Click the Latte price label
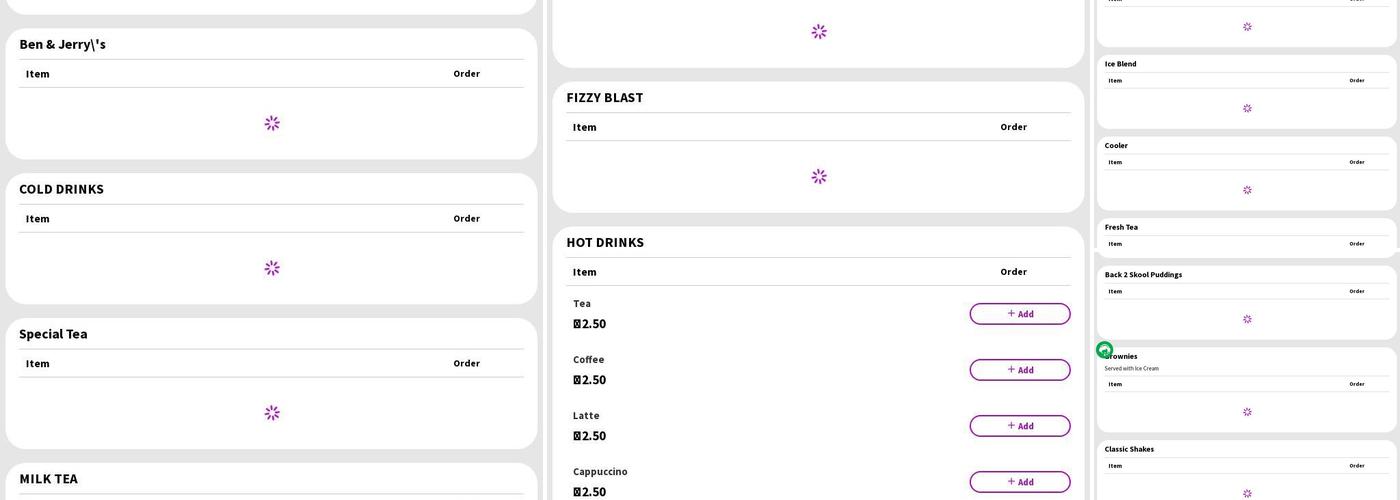1400x500 pixels. click(x=589, y=436)
